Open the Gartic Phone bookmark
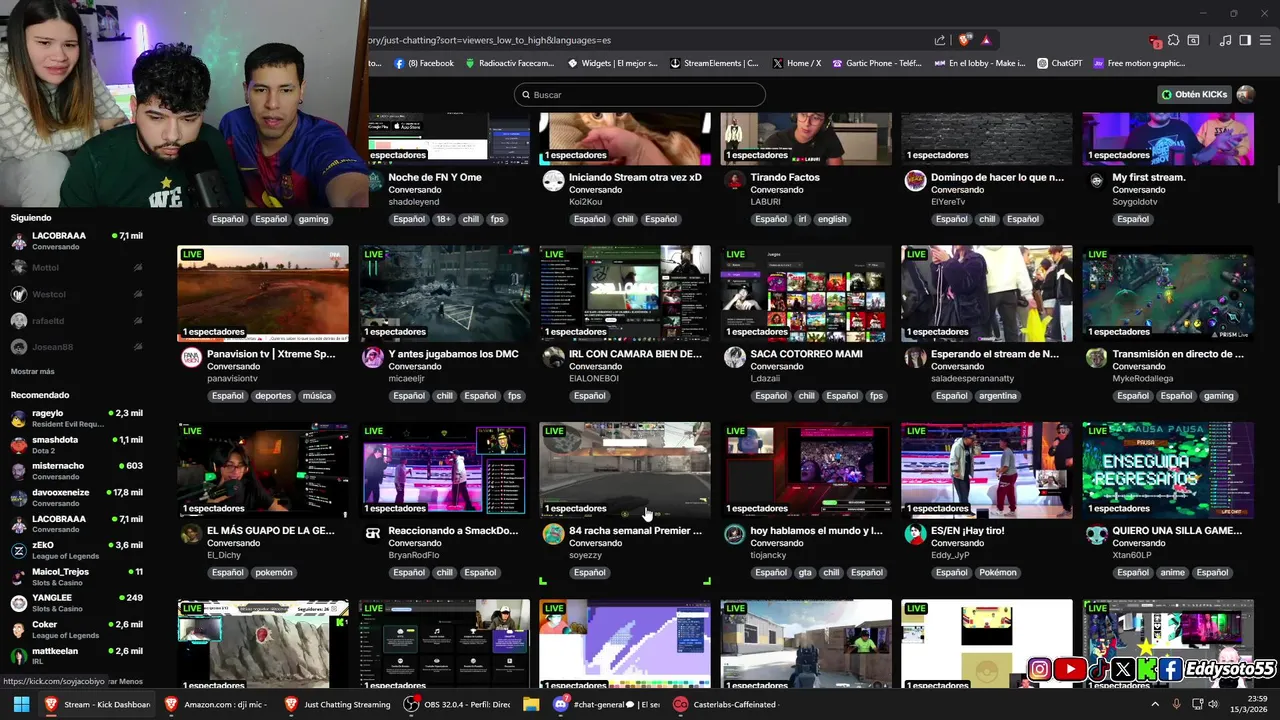Screen dimensions: 1280x720 (x=876, y=63)
